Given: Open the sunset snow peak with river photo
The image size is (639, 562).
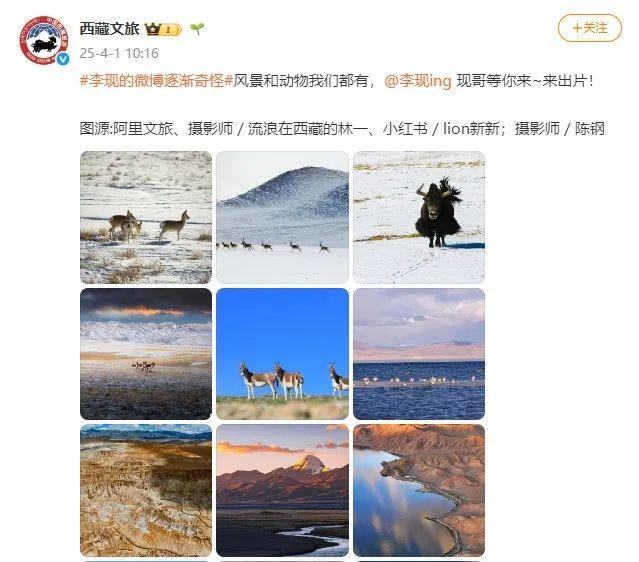Looking at the screenshot, I should [282, 490].
